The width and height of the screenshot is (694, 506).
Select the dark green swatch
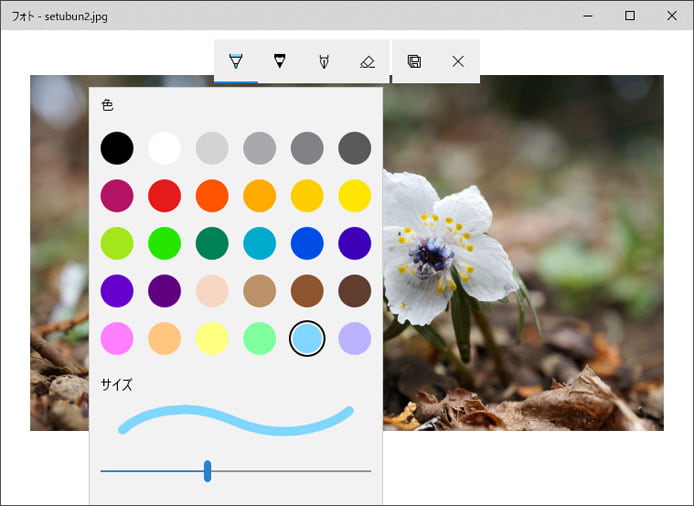[212, 243]
